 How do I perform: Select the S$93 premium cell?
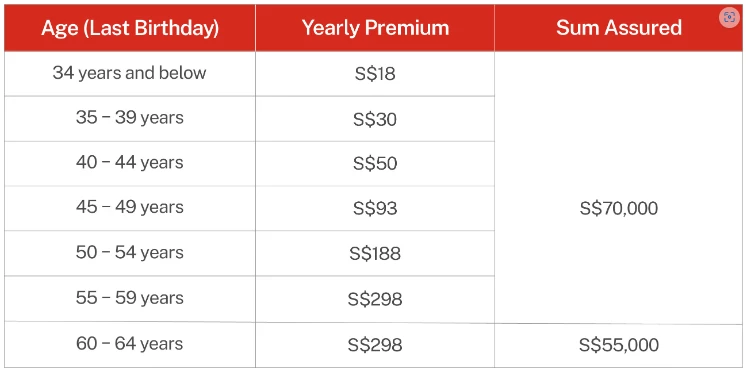(375, 208)
